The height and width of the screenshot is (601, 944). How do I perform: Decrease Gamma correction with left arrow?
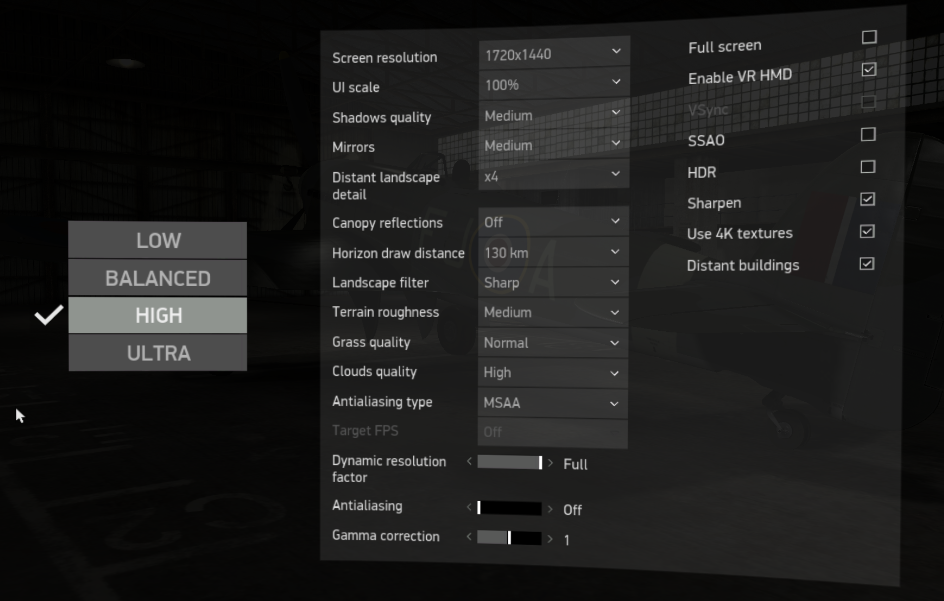coord(469,536)
